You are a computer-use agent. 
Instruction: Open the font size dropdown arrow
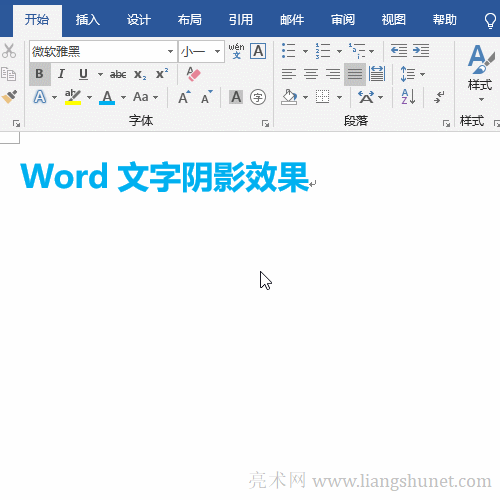[218, 51]
